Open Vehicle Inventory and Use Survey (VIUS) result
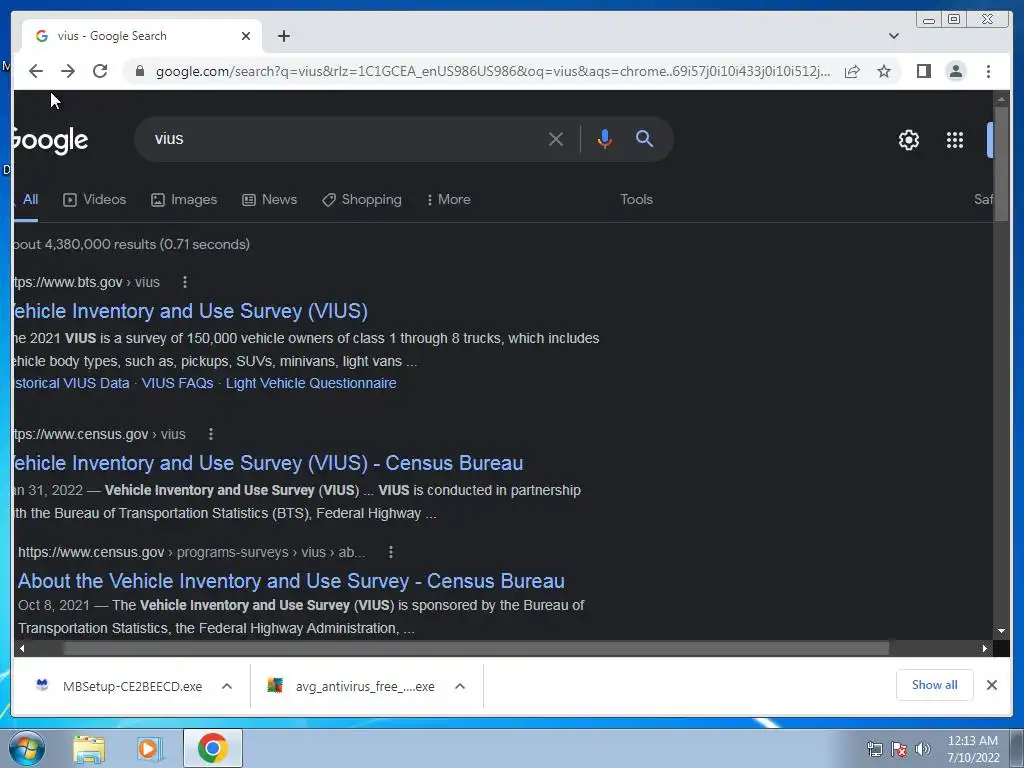The height and width of the screenshot is (768, 1024). pyautogui.click(x=190, y=311)
